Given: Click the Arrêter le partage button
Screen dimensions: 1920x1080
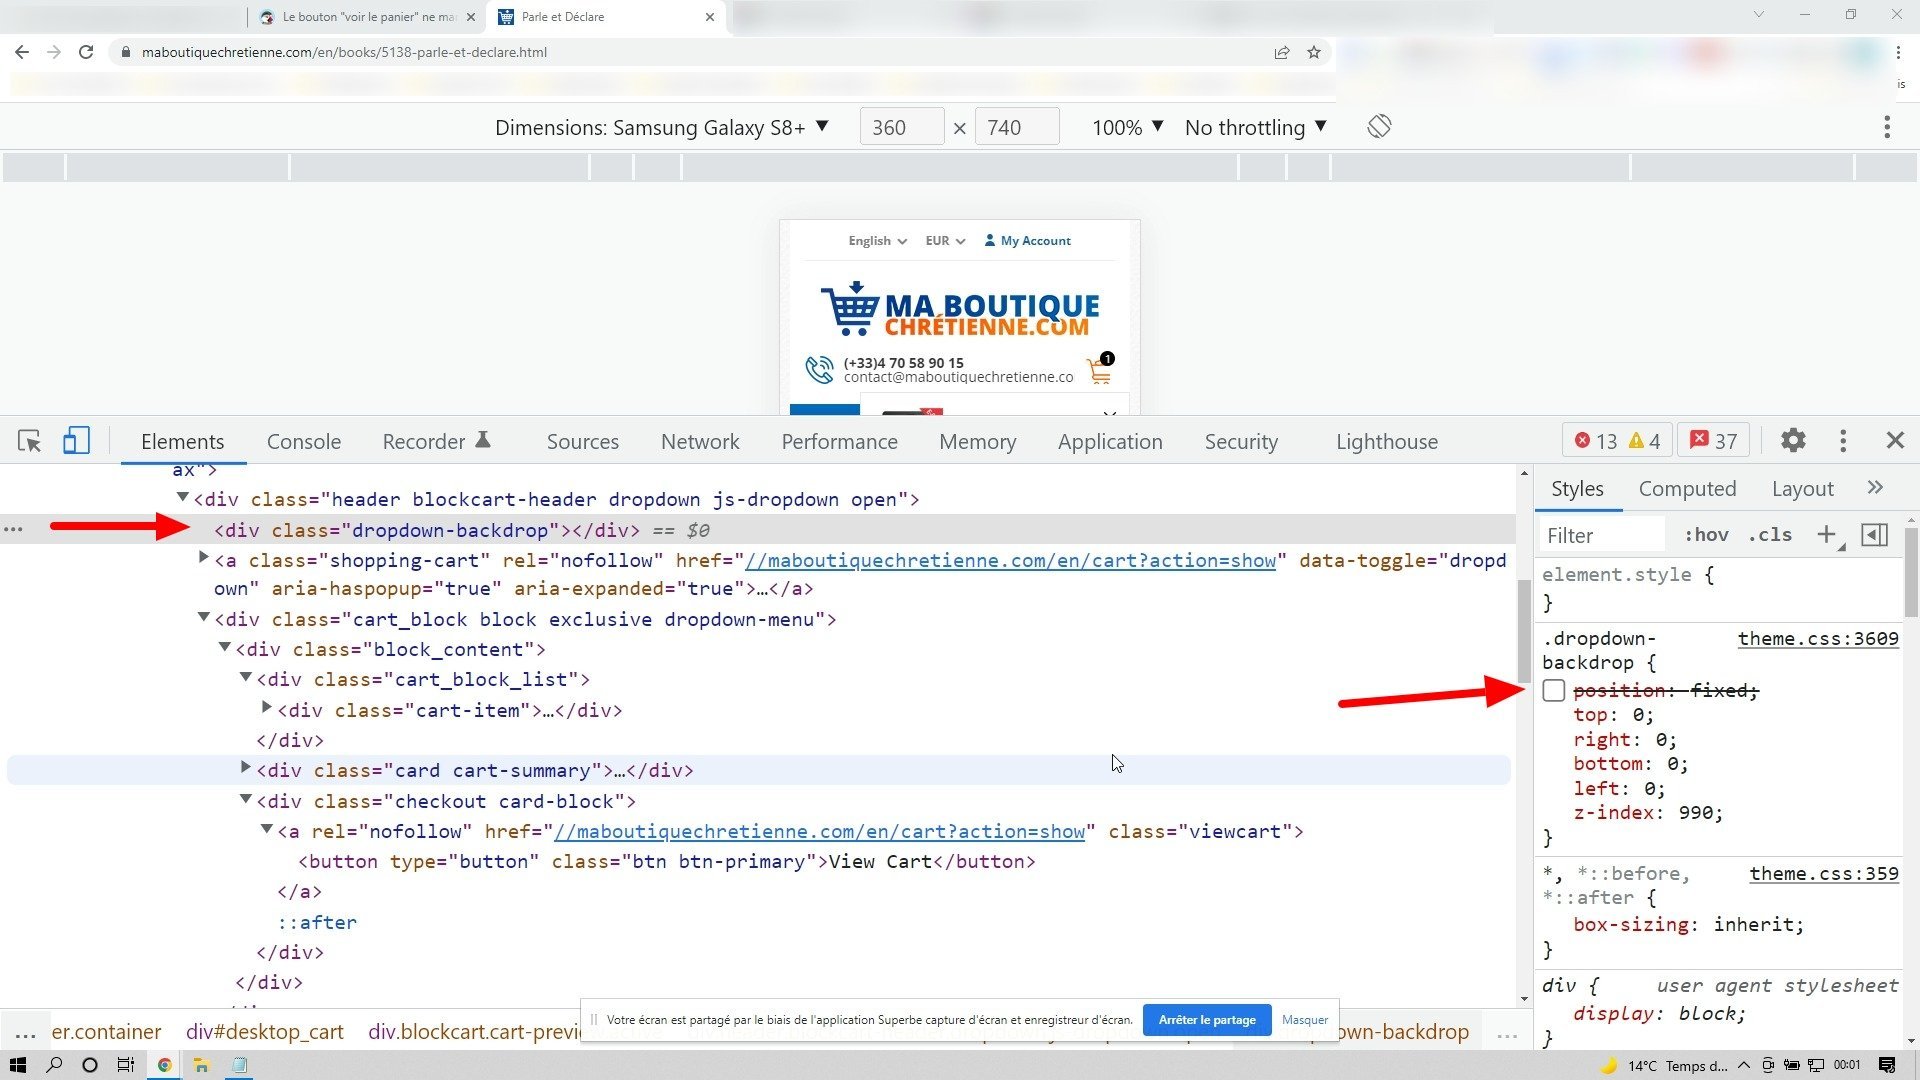Looking at the screenshot, I should pos(1207,1020).
